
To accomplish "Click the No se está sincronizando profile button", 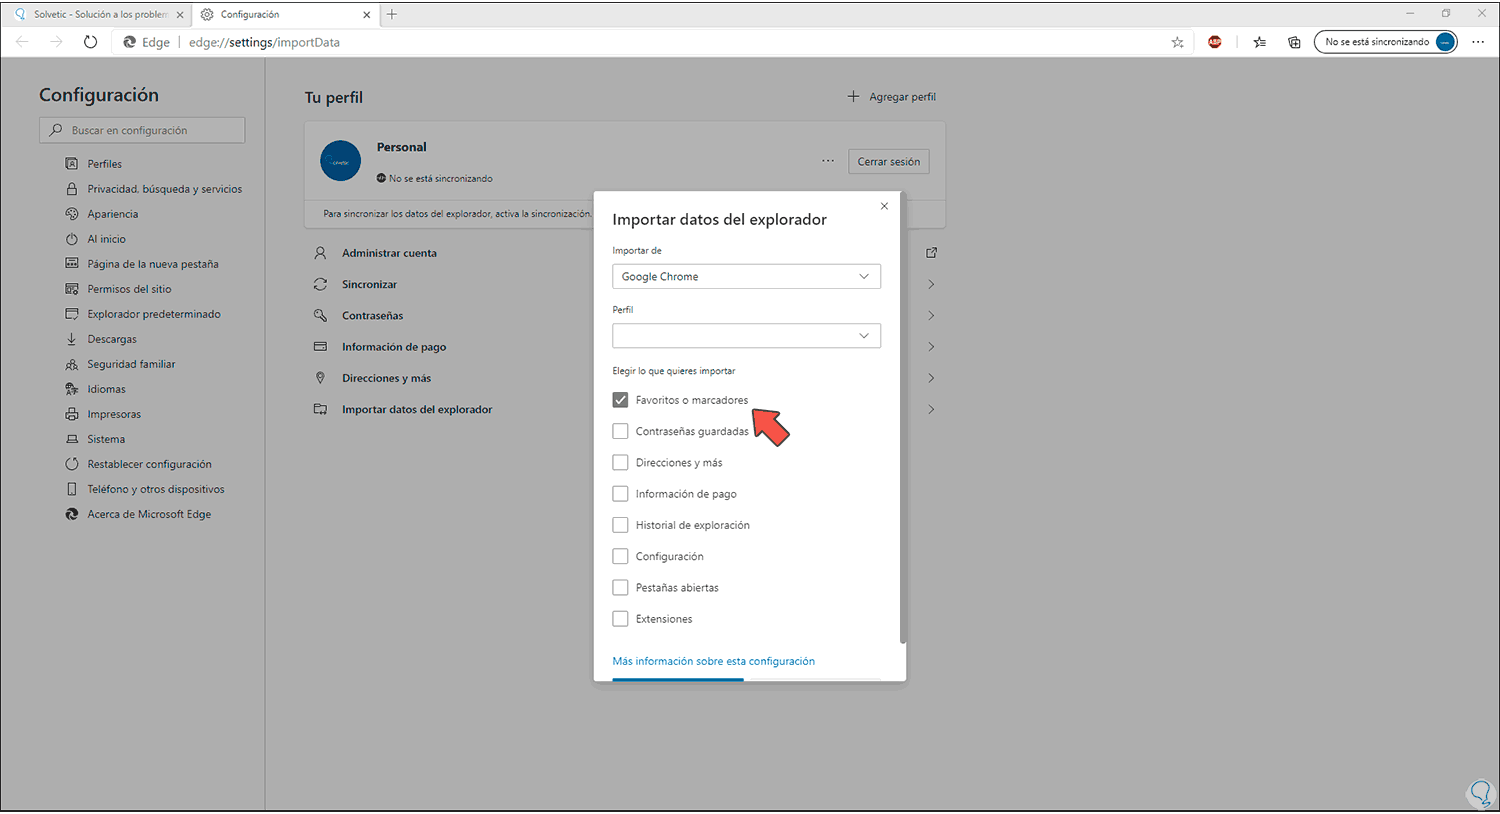I will point(1385,42).
